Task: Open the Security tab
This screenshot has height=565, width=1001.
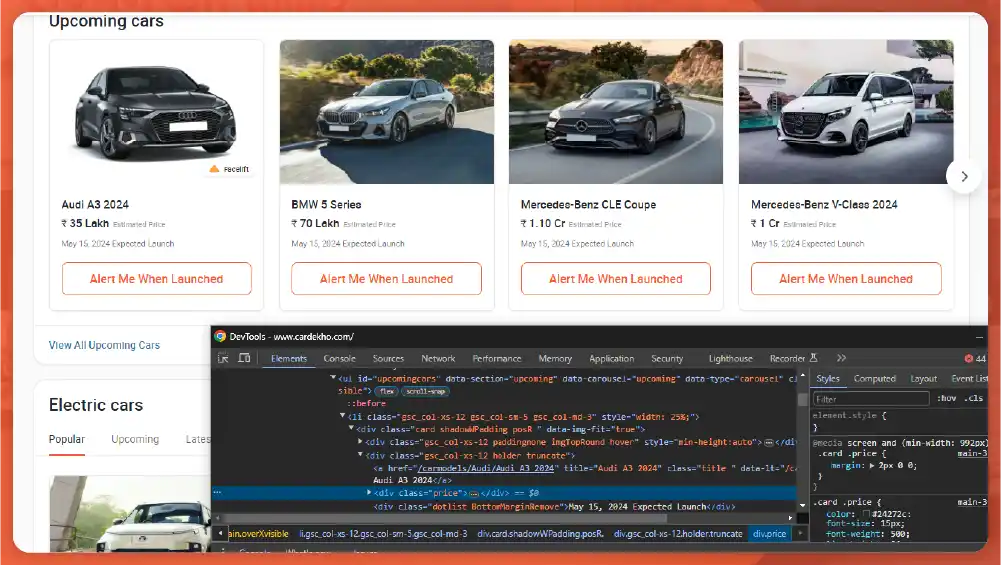Action: click(667, 359)
